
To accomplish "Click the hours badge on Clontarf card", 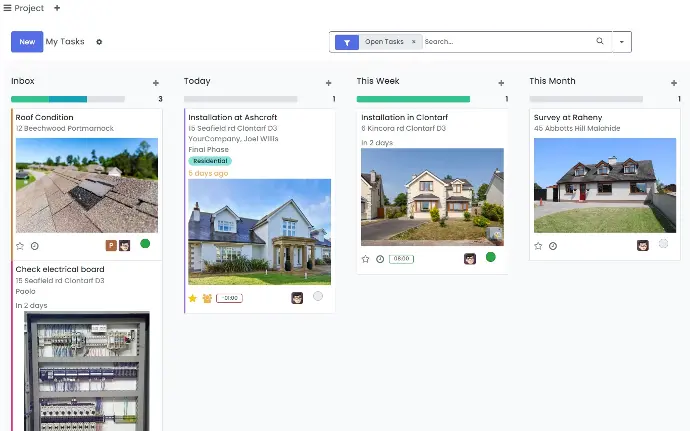I will pos(401,259).
